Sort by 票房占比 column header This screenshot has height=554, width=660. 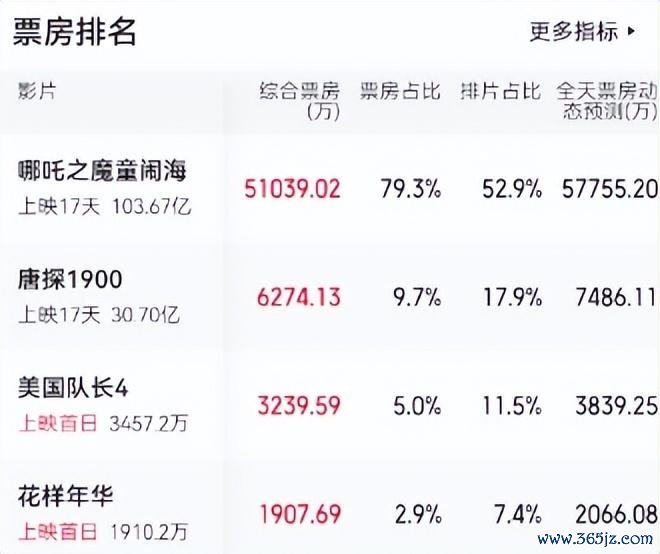click(400, 91)
